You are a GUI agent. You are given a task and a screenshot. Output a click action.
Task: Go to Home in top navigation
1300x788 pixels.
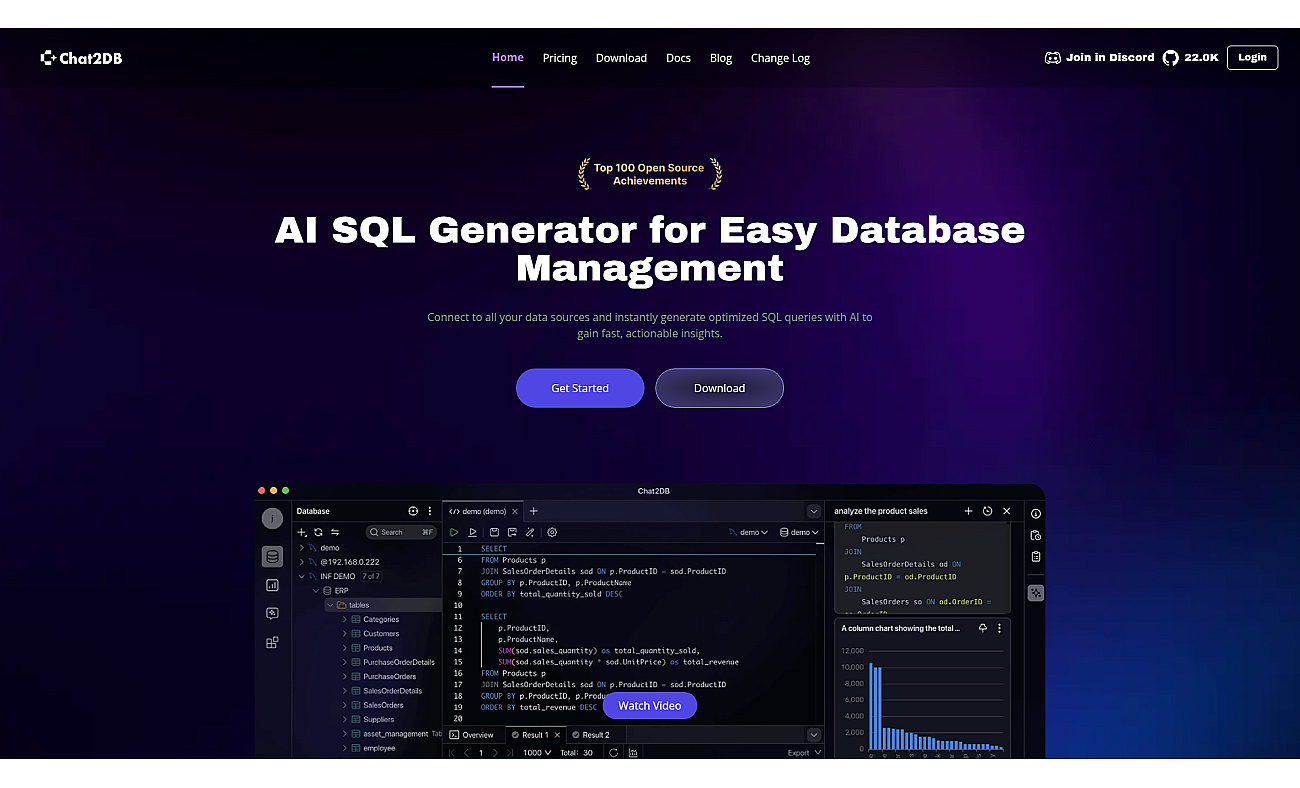pyautogui.click(x=508, y=57)
